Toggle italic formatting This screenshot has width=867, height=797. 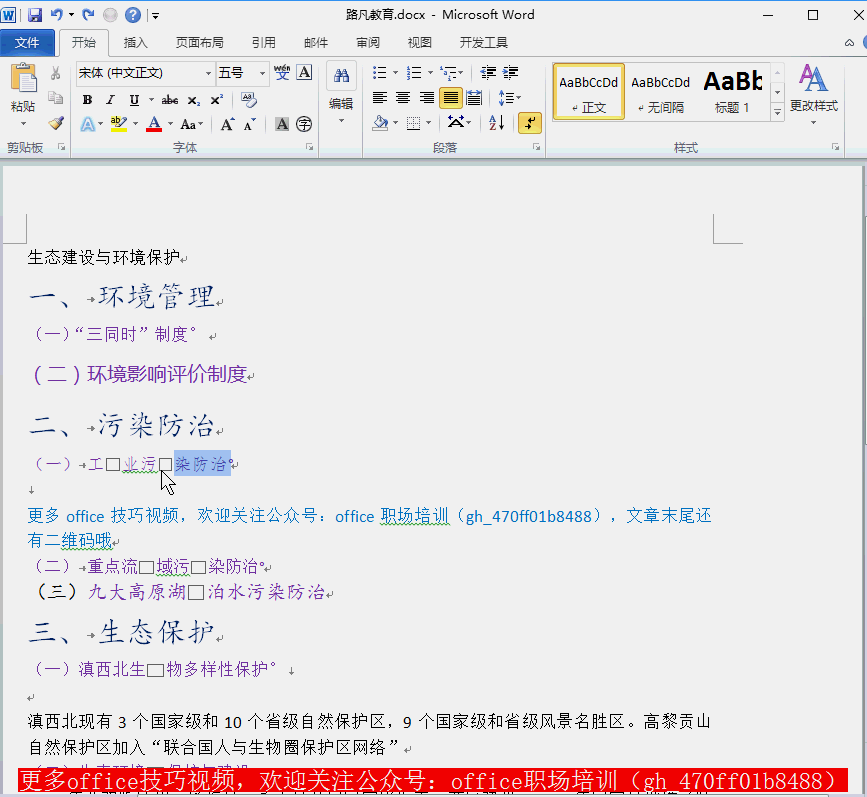coord(110,100)
